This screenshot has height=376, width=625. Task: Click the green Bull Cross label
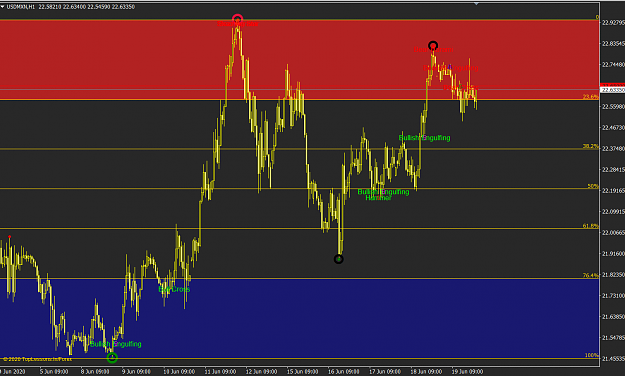pos(174,289)
